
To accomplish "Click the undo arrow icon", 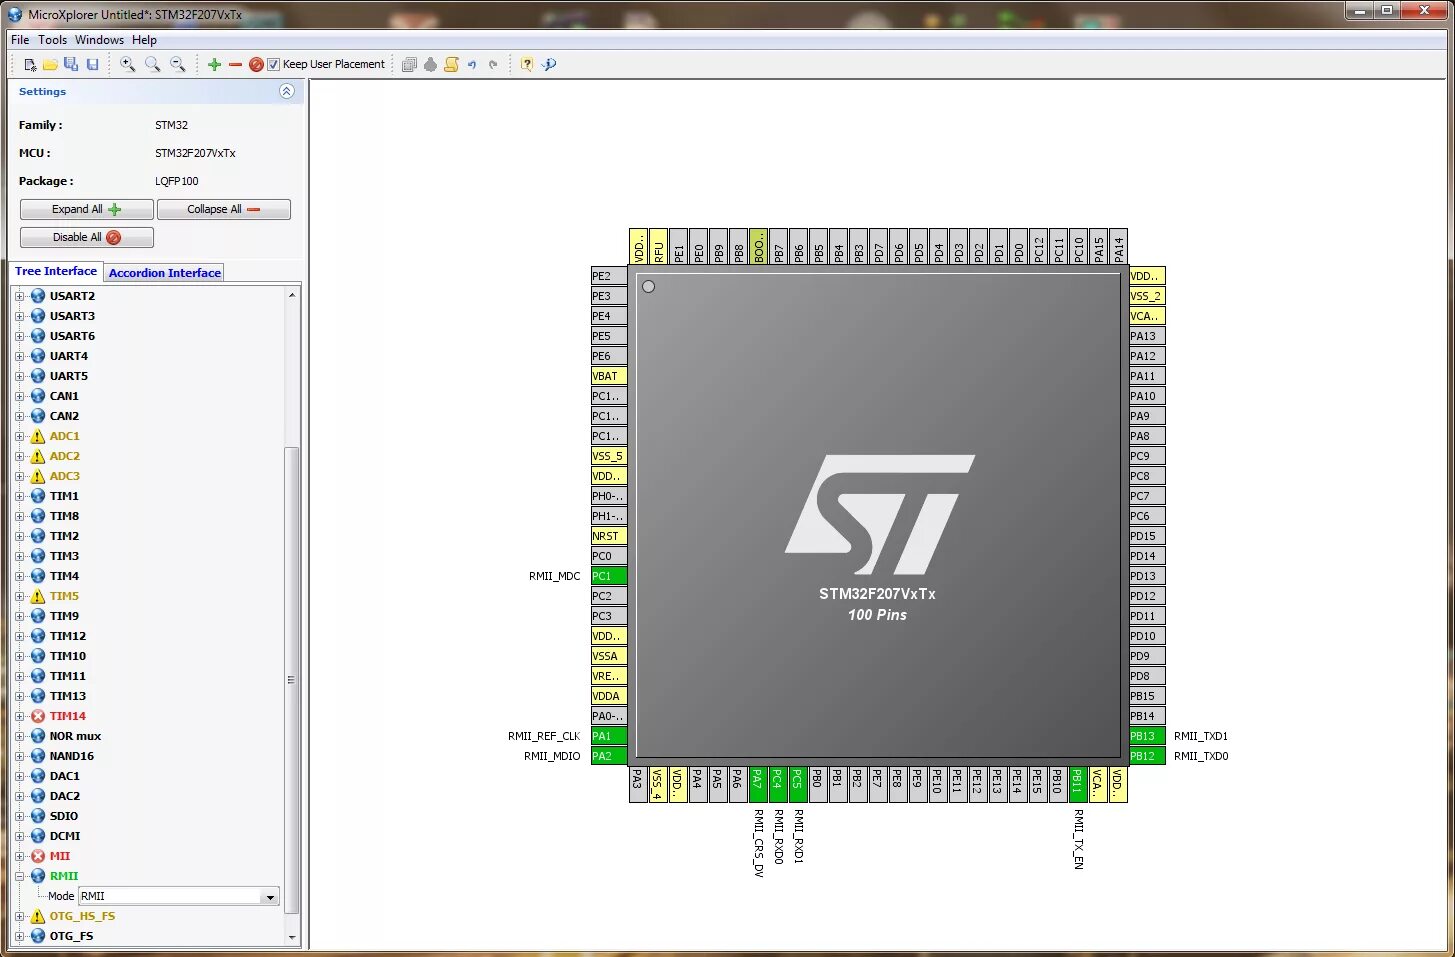I will click(x=472, y=64).
